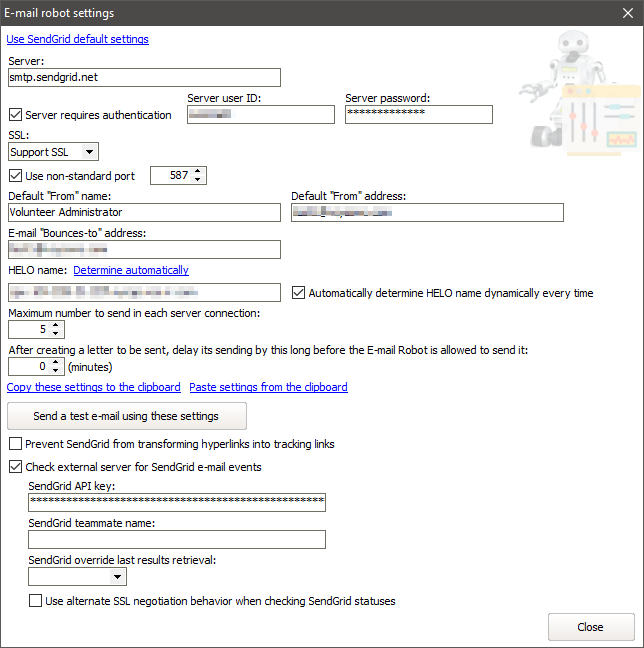Toggle Server requires authentication checkbox
This screenshot has height=648, width=644.
(x=15, y=115)
